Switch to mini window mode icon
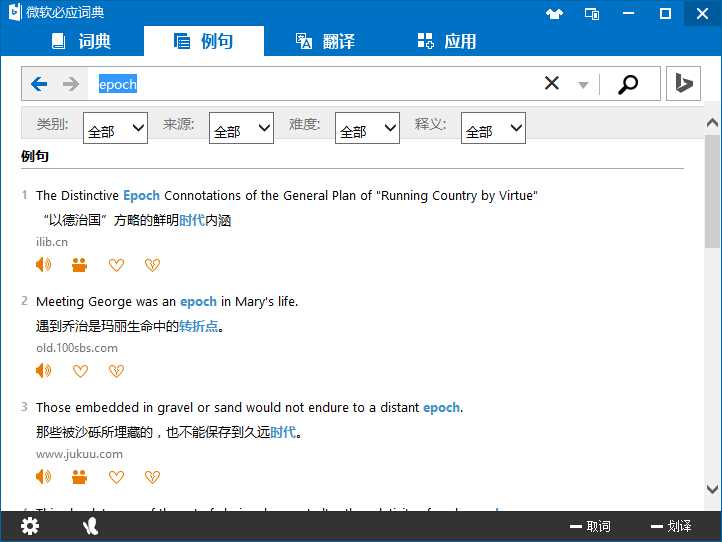 pos(592,14)
